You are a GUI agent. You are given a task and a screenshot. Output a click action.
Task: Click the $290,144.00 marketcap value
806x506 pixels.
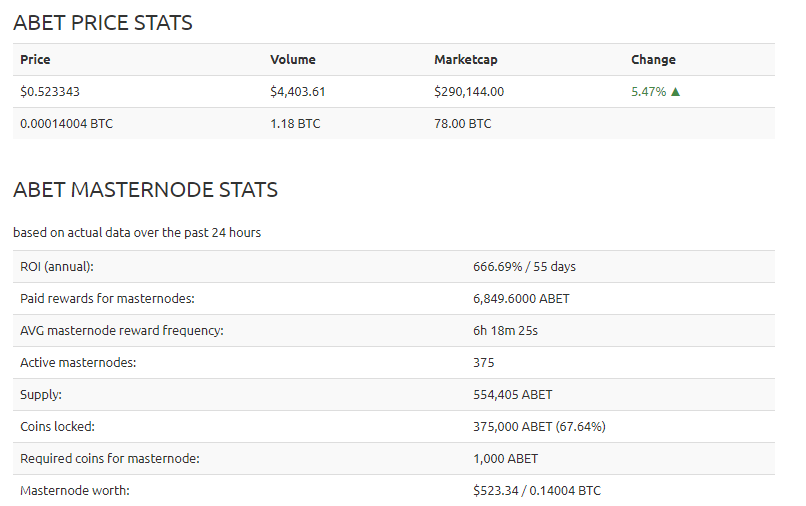[469, 92]
